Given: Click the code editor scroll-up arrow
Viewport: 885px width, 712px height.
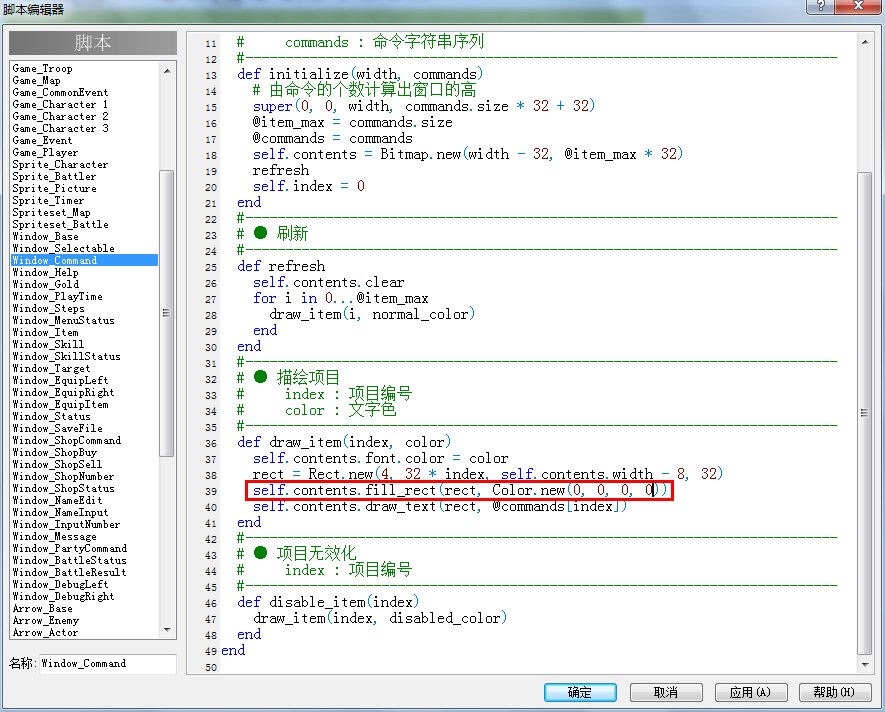Looking at the screenshot, I should pos(865,42).
